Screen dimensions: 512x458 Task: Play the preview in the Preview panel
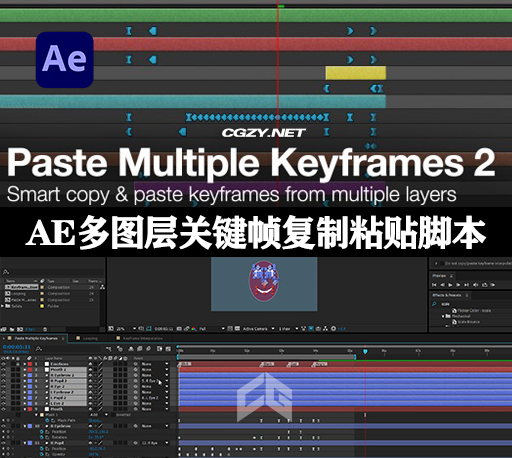coord(451,285)
